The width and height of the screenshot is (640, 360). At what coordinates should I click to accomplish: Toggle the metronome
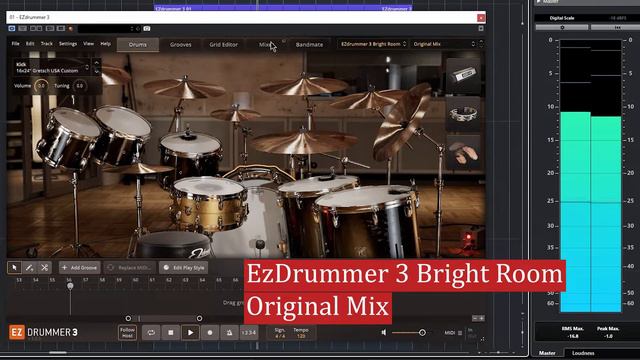[x=229, y=333]
